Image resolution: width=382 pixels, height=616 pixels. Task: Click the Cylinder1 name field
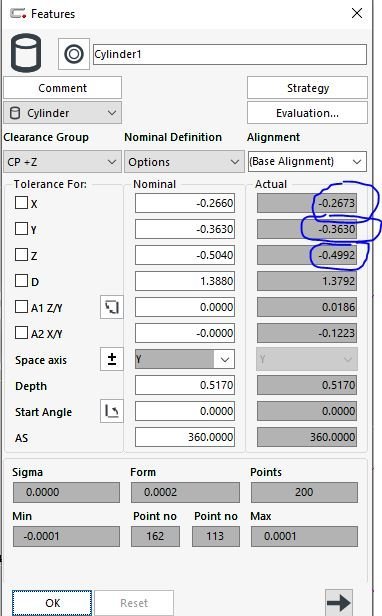click(230, 54)
